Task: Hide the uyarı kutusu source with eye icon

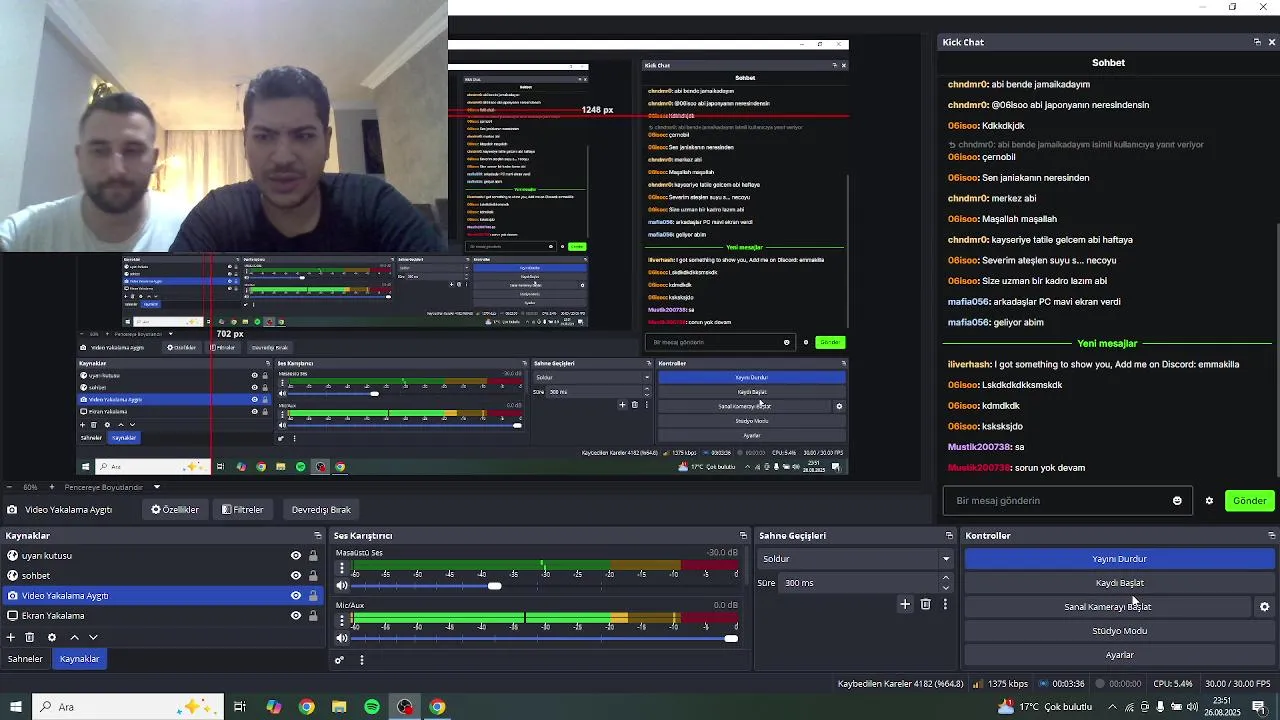Action: click(296, 556)
